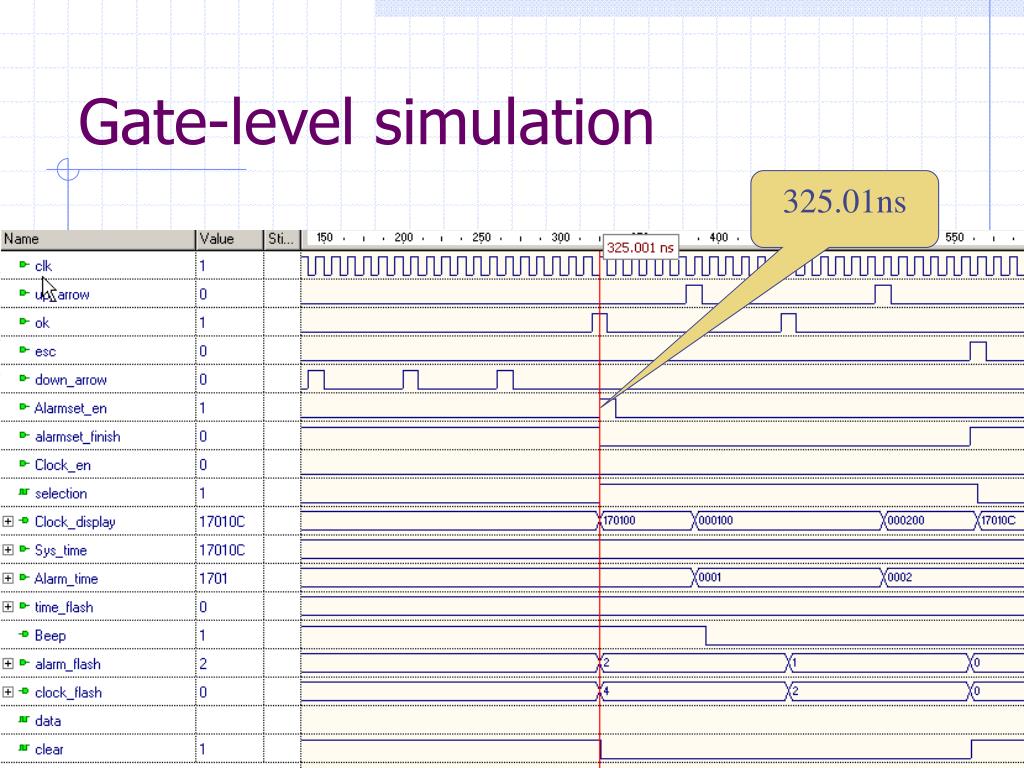Click the alarm_flash signal icon

tap(24, 663)
